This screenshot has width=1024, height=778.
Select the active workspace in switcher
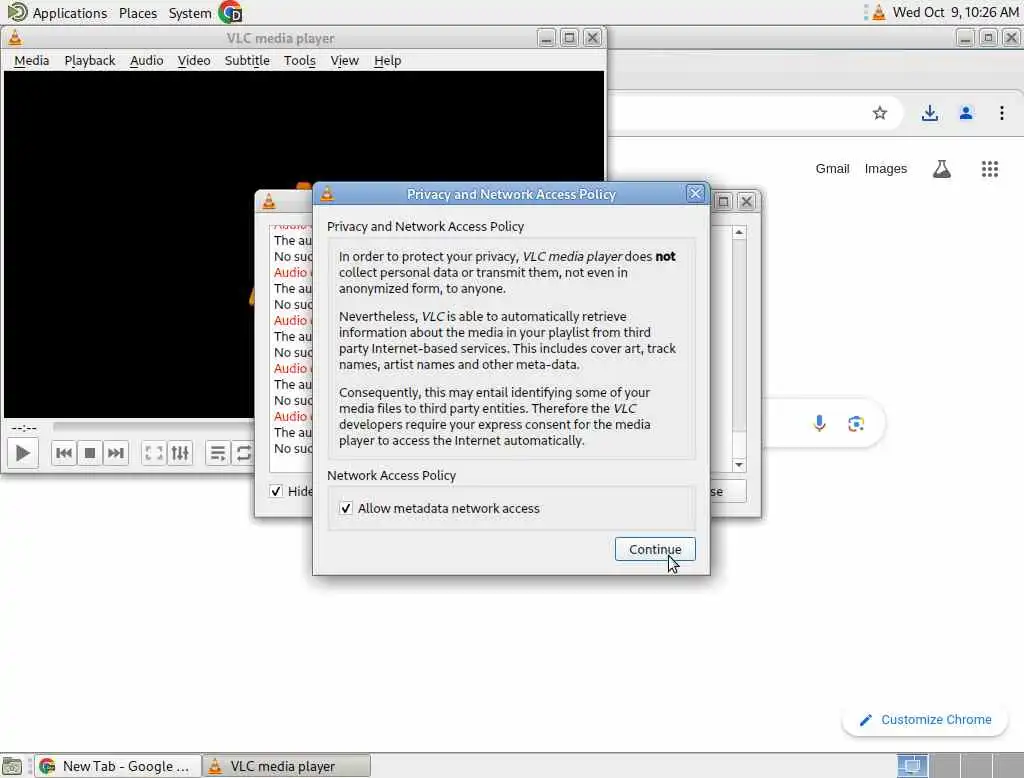point(912,766)
